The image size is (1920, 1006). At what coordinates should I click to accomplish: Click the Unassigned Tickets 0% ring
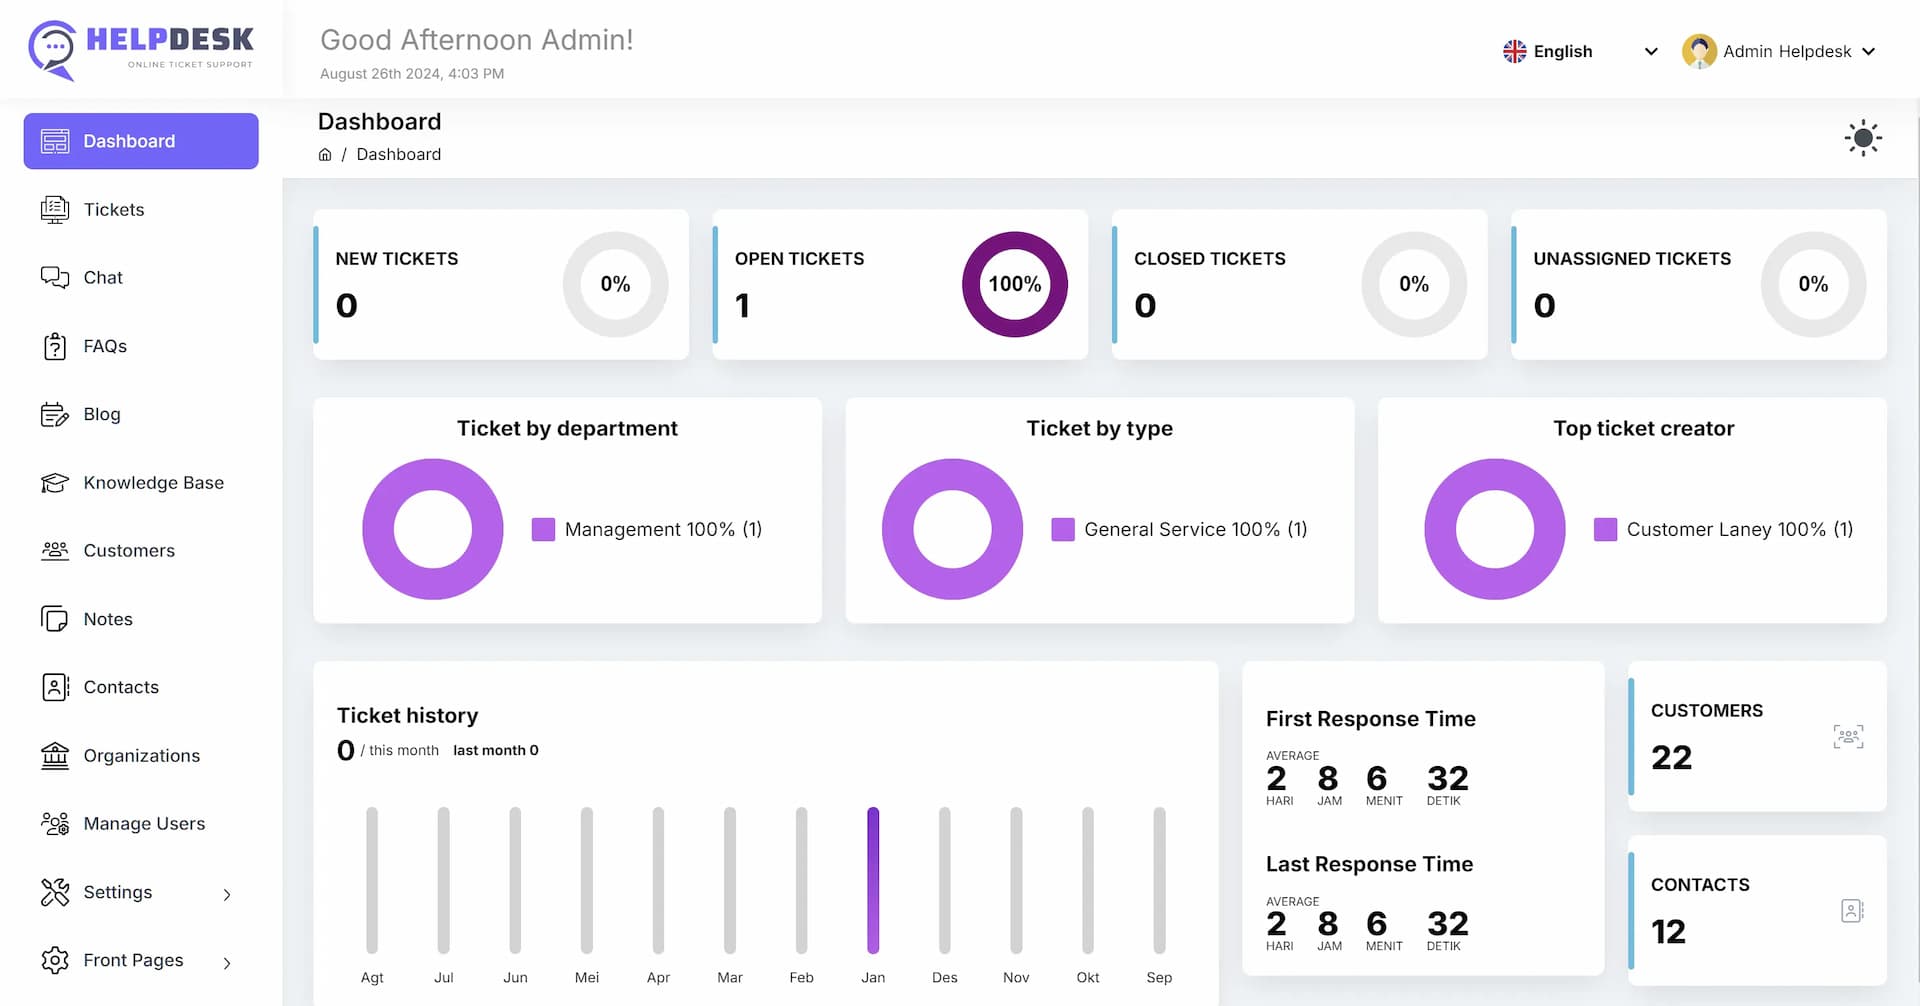tap(1813, 284)
